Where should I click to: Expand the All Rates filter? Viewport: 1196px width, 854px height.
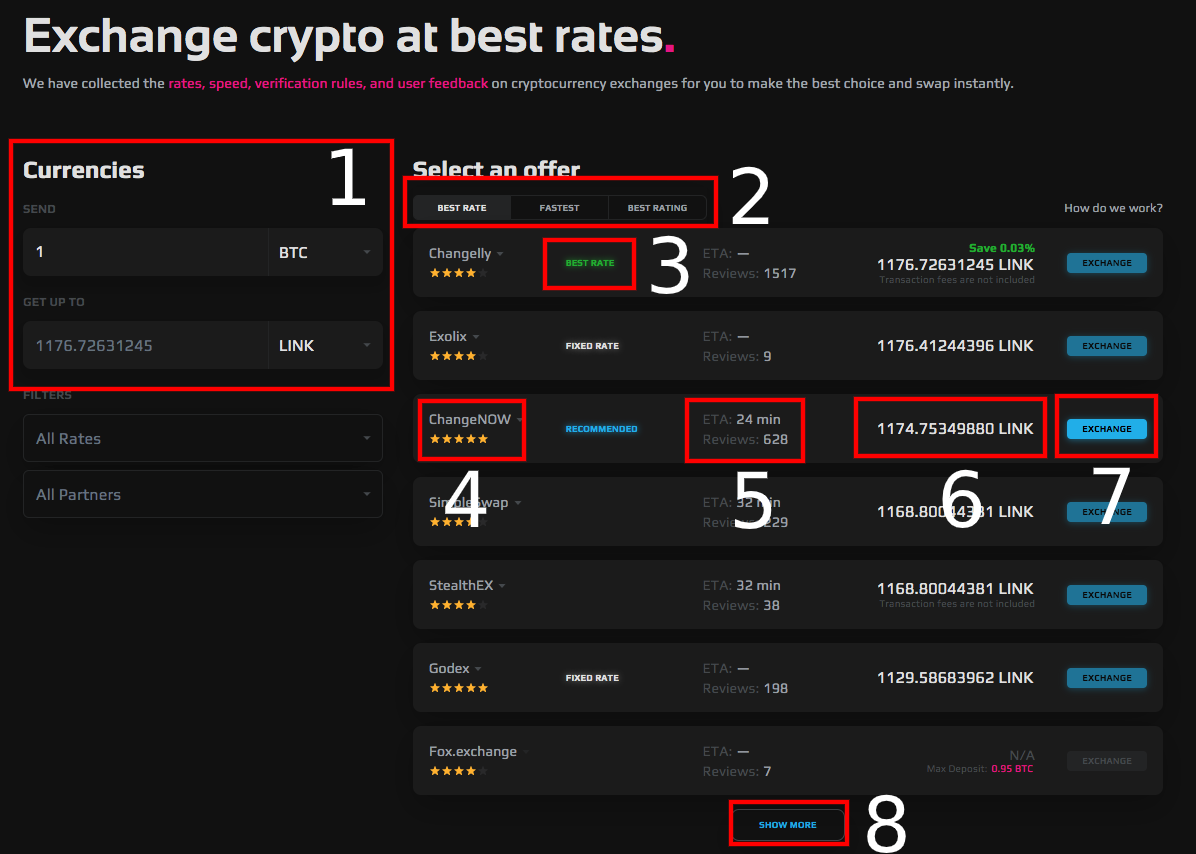point(203,438)
